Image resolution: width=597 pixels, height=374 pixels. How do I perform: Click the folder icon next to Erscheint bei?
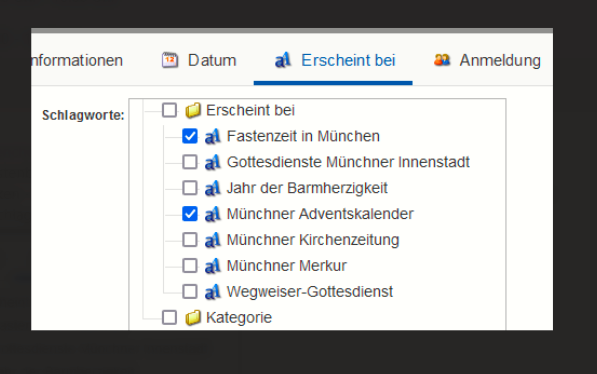(193, 110)
